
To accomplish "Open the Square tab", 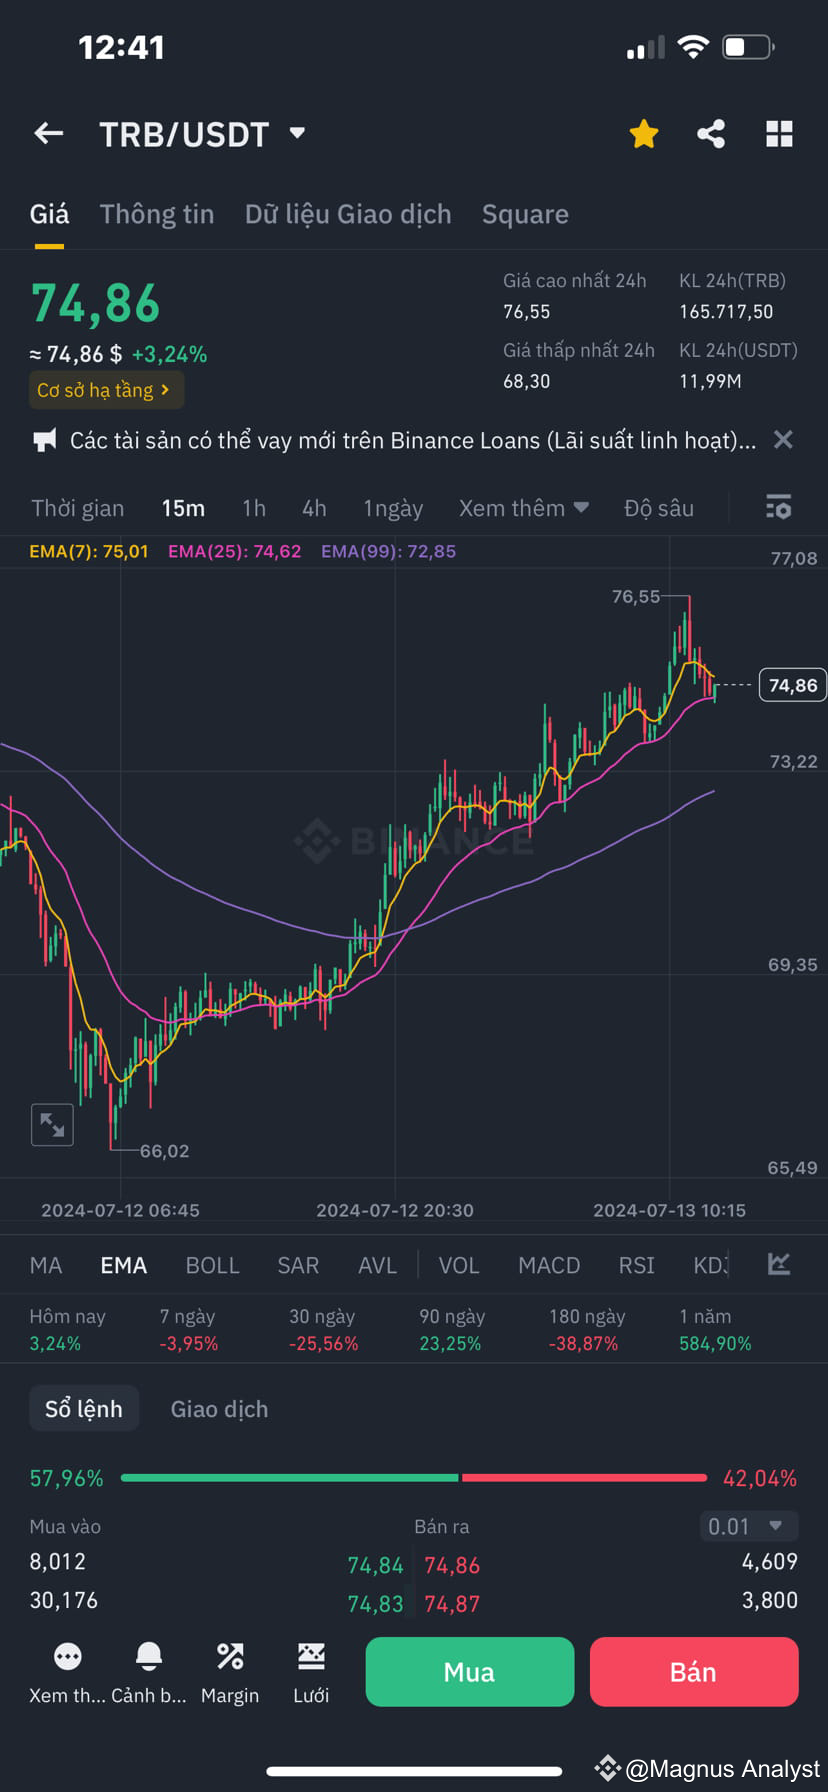I will 525,214.
